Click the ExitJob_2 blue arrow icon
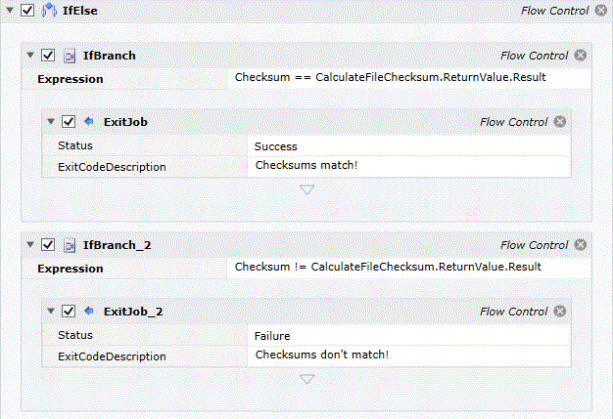This screenshot has height=419, width=613. tap(89, 311)
